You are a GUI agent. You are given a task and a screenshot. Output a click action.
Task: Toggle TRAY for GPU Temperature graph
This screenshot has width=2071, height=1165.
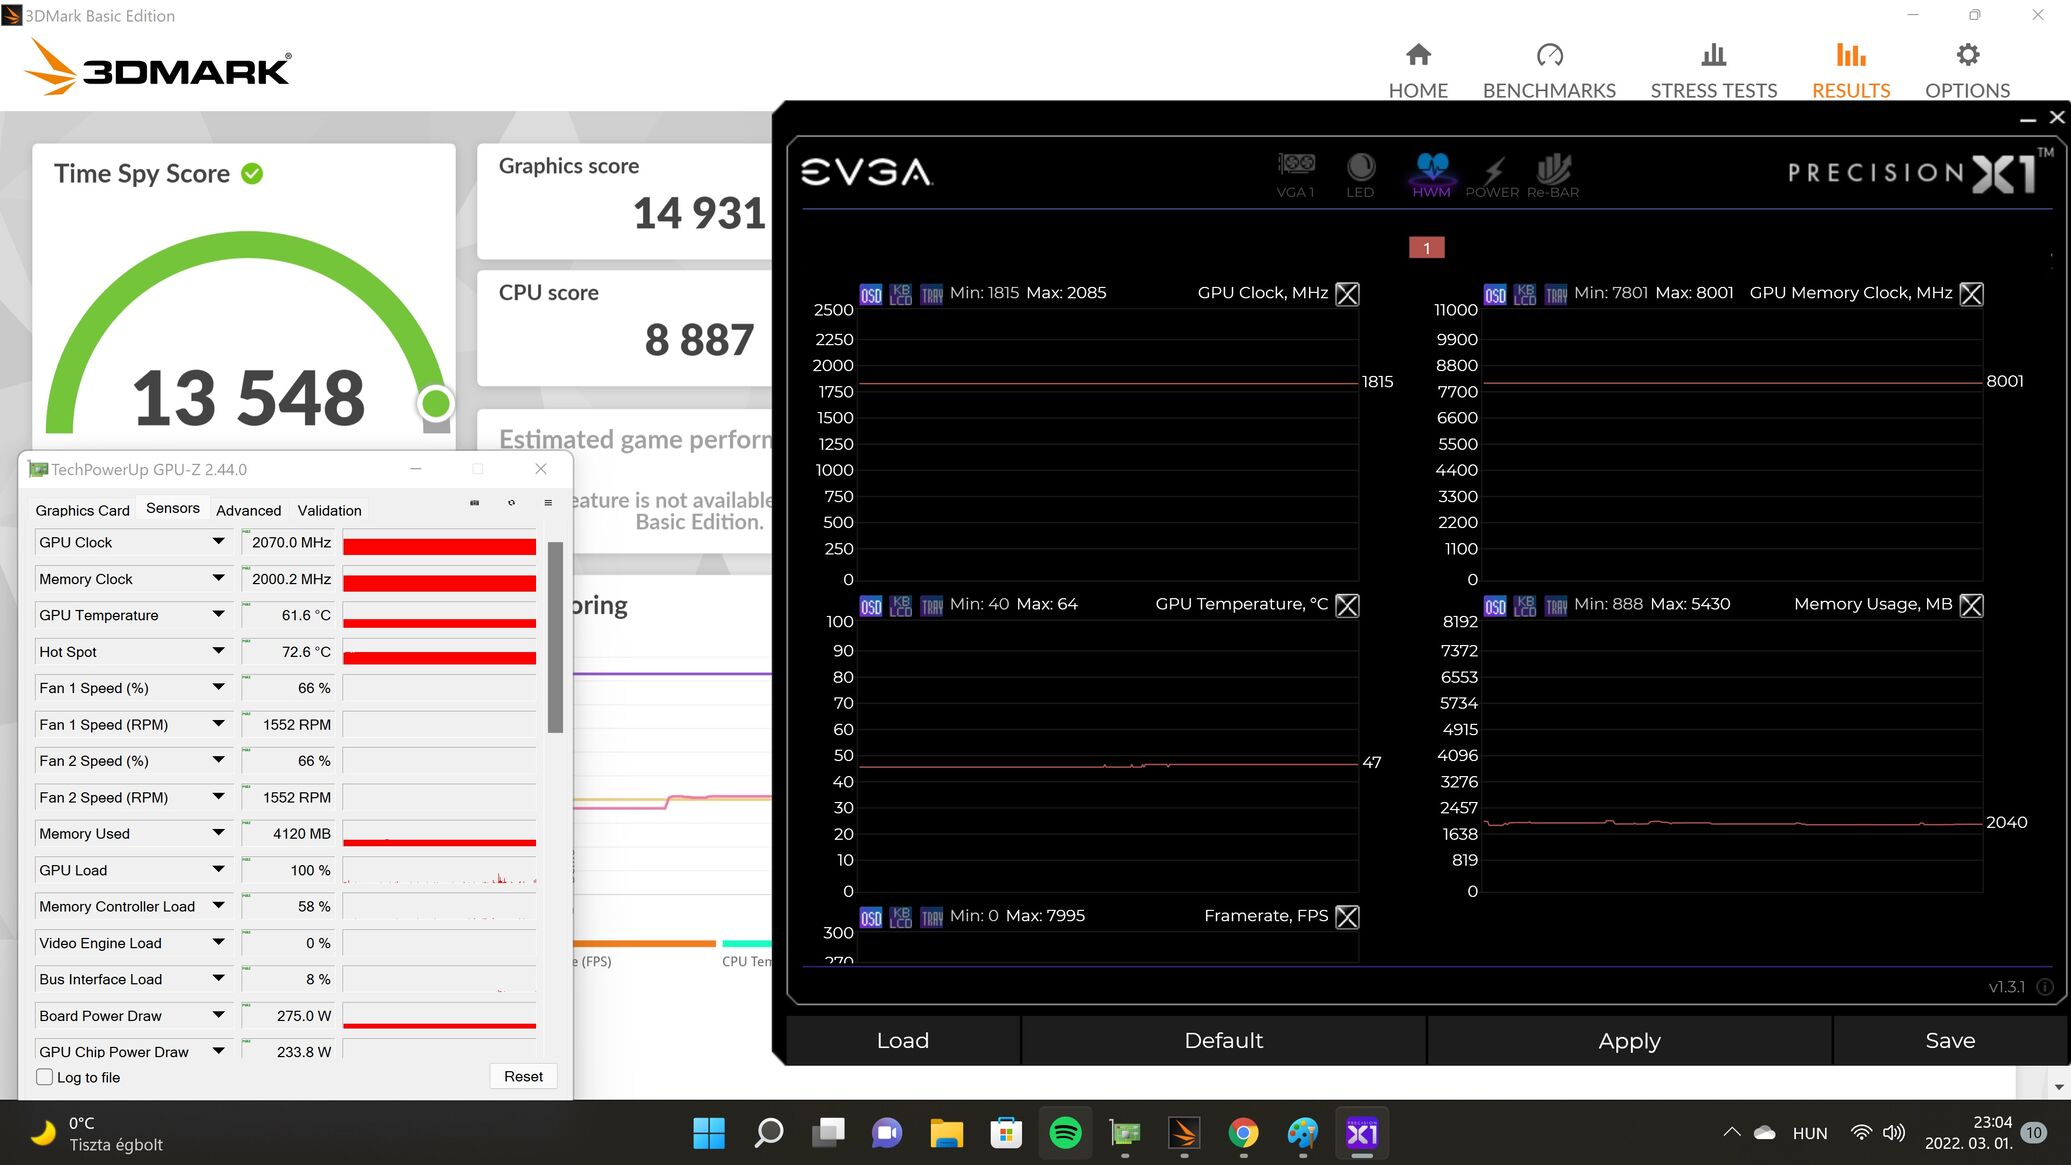coord(932,606)
